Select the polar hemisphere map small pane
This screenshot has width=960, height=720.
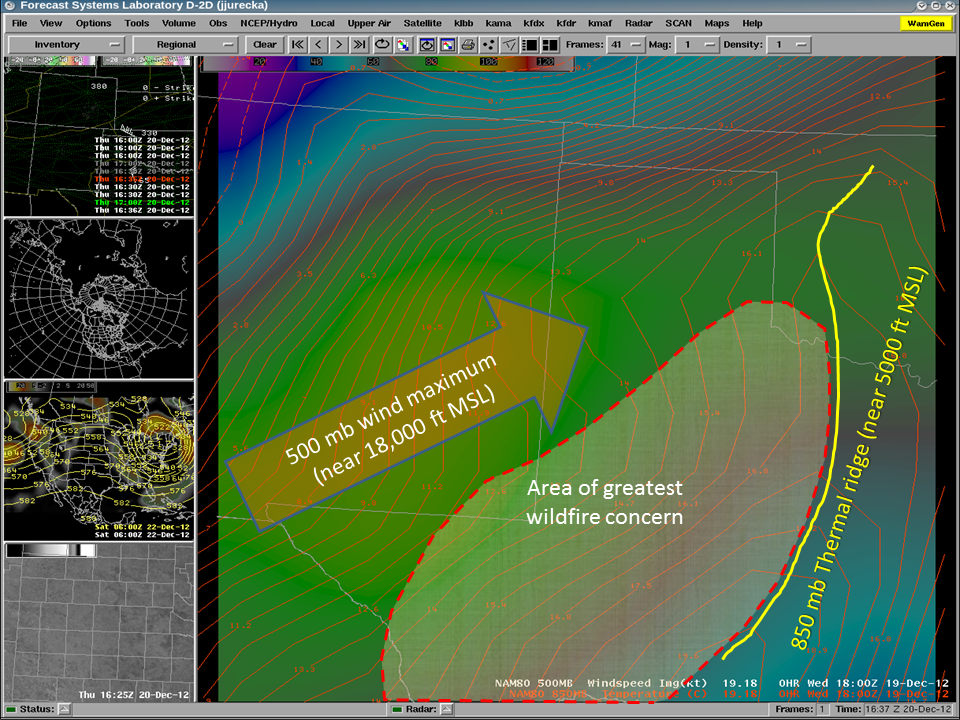point(99,298)
